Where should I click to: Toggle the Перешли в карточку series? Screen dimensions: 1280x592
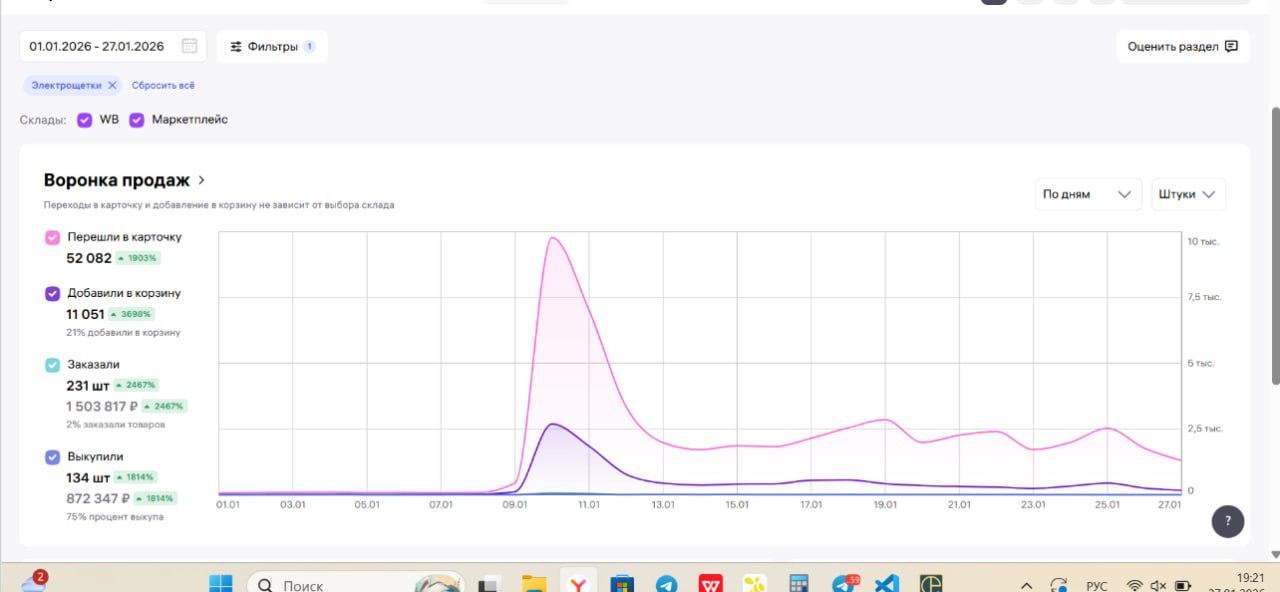point(52,238)
